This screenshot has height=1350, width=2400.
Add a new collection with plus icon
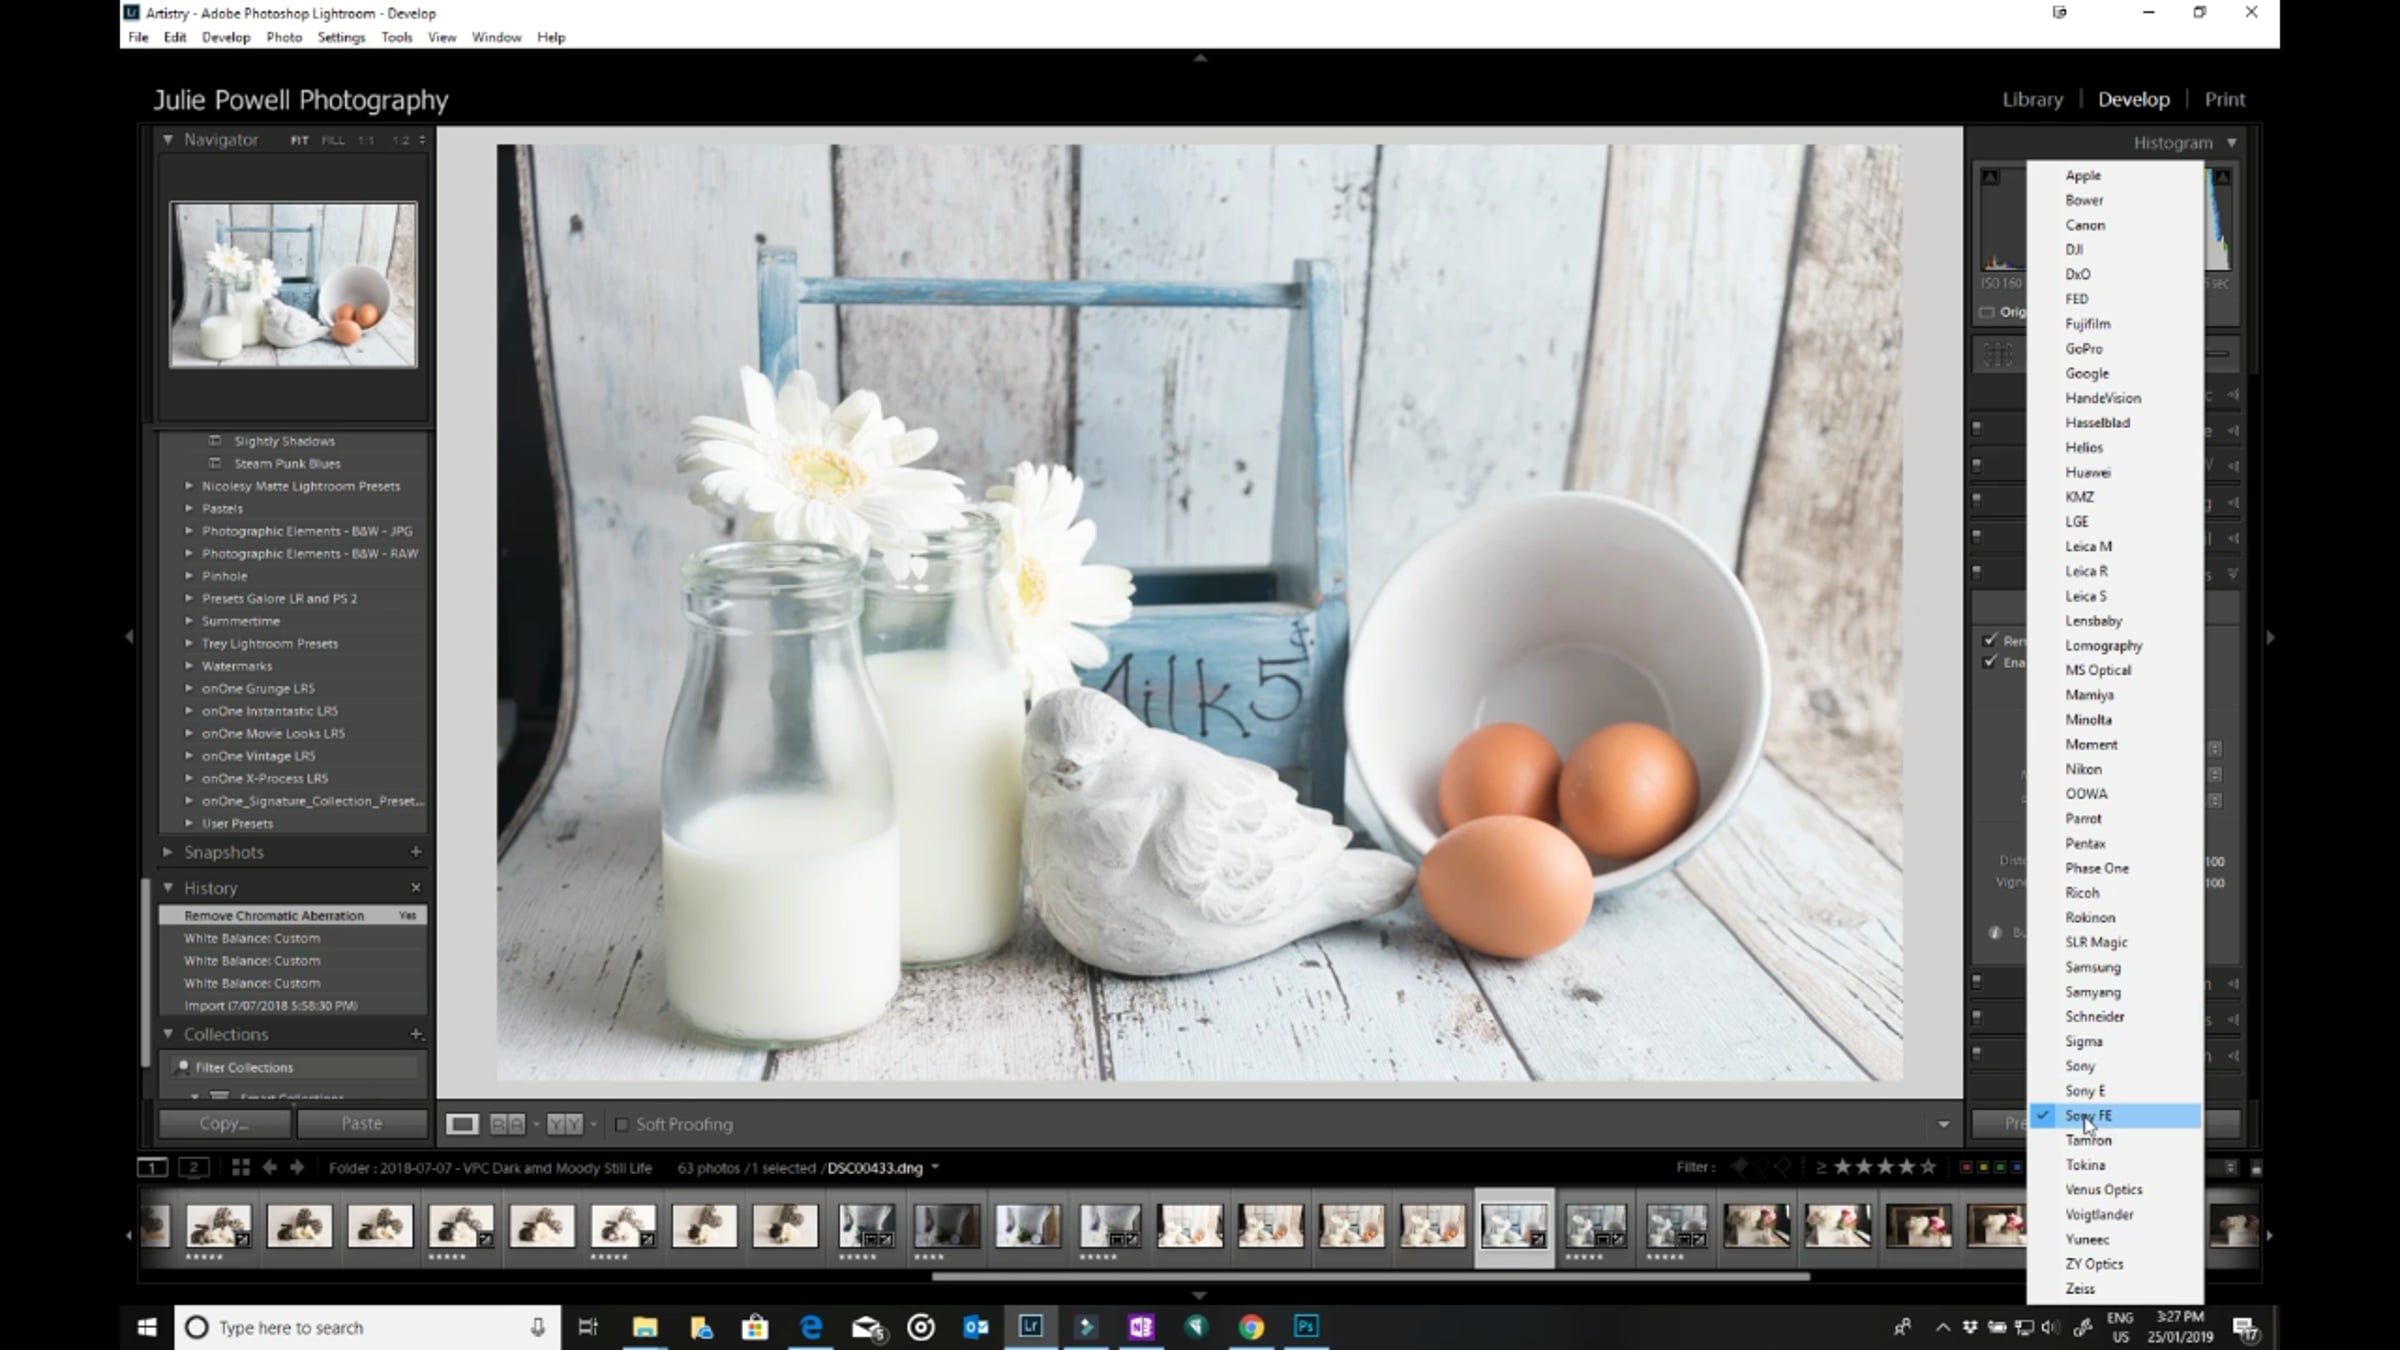416,1034
